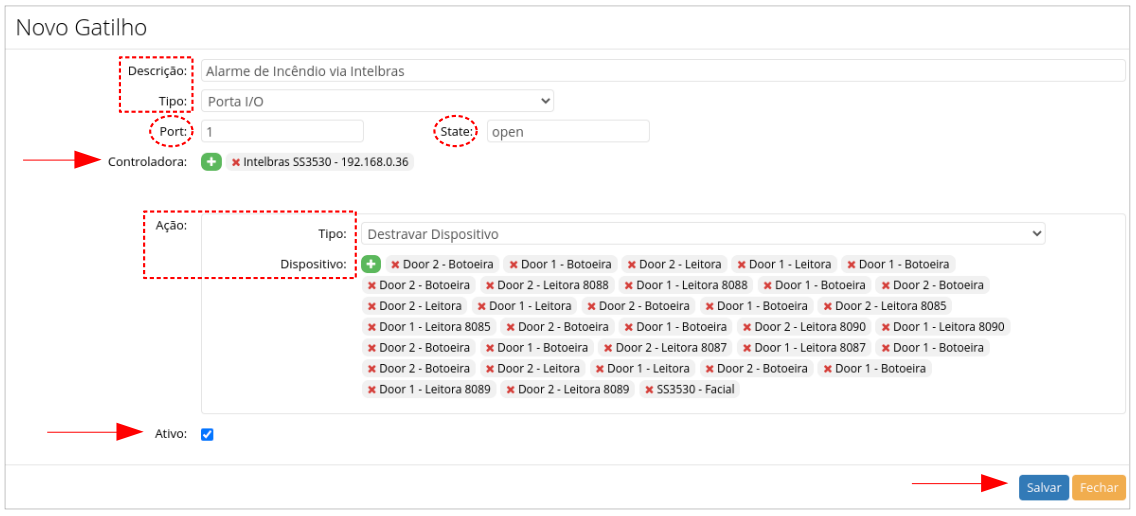Click the green plus button next to Dispositivo
Viewport: 1136px width, 516px height.
tap(371, 264)
